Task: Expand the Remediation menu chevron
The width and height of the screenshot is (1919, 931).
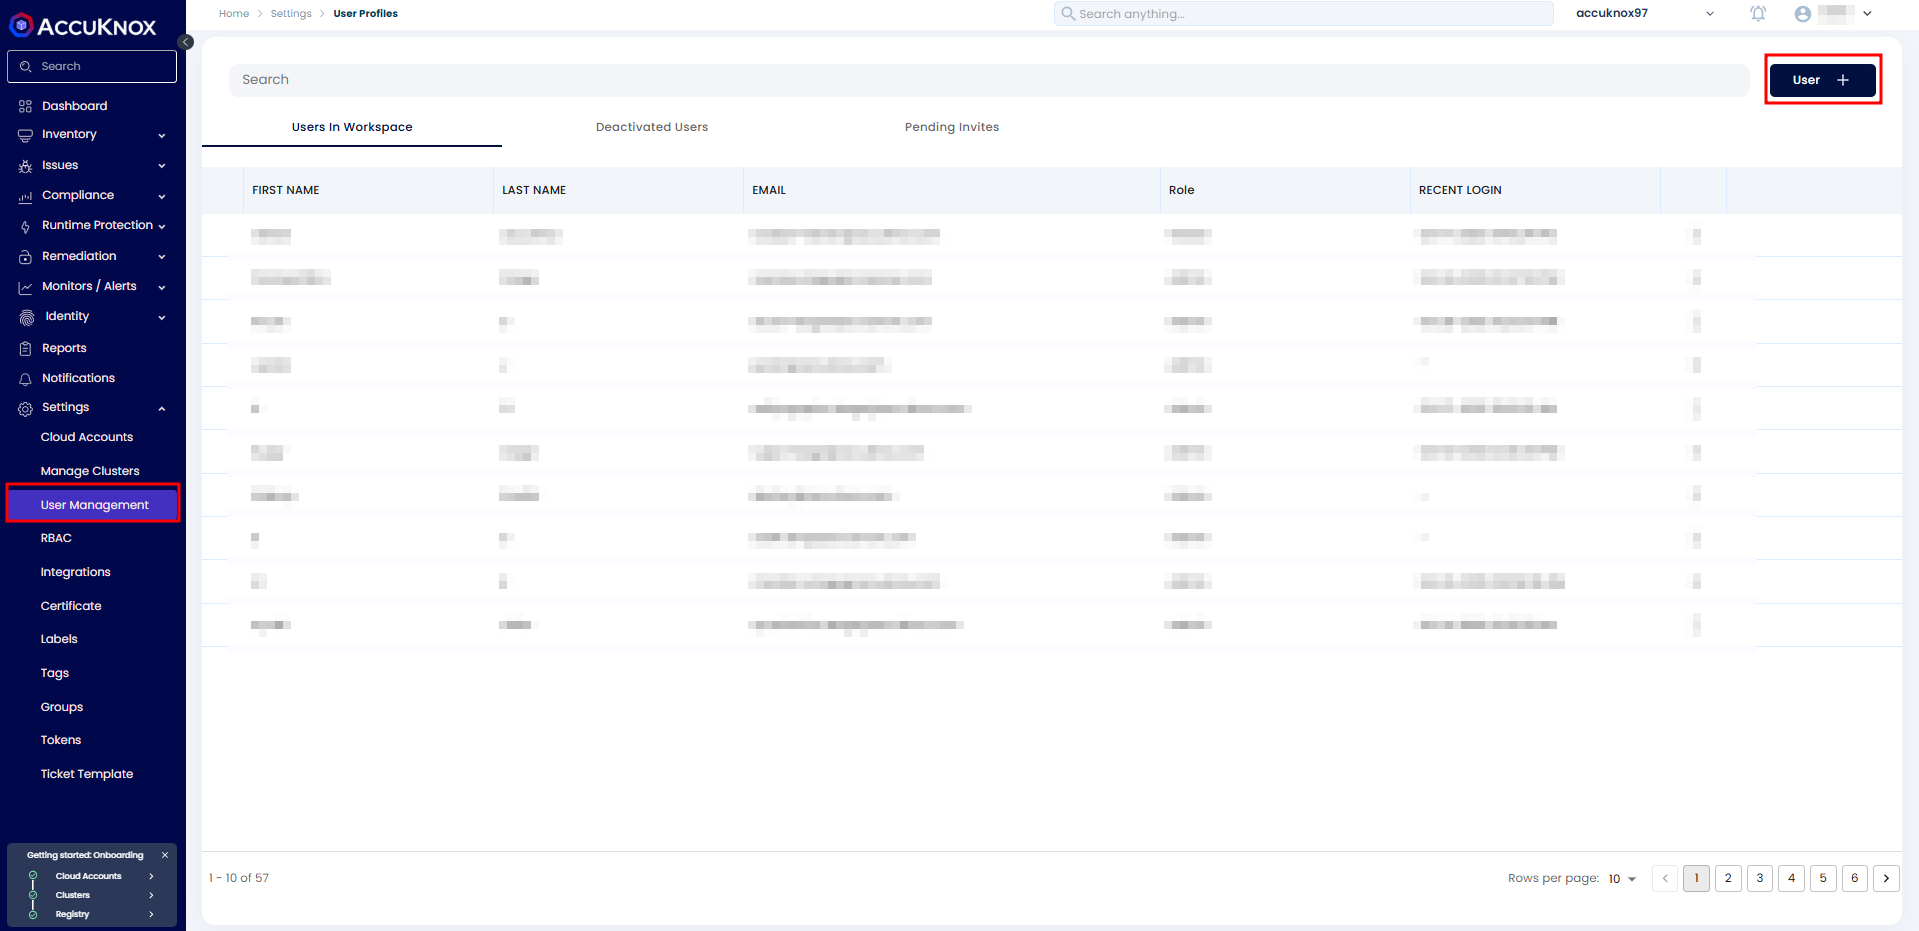Action: click(162, 257)
